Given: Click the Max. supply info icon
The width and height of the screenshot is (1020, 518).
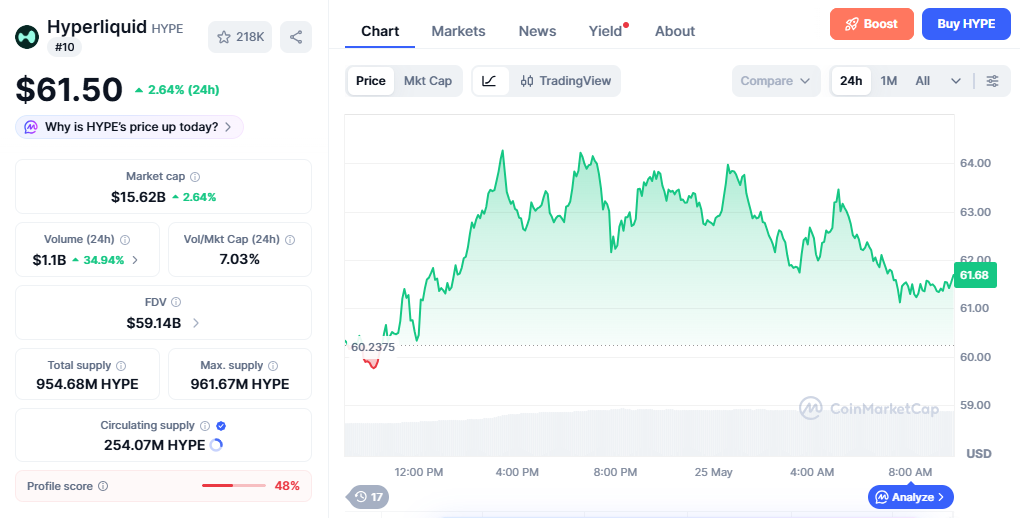Looking at the screenshot, I should [x=273, y=366].
